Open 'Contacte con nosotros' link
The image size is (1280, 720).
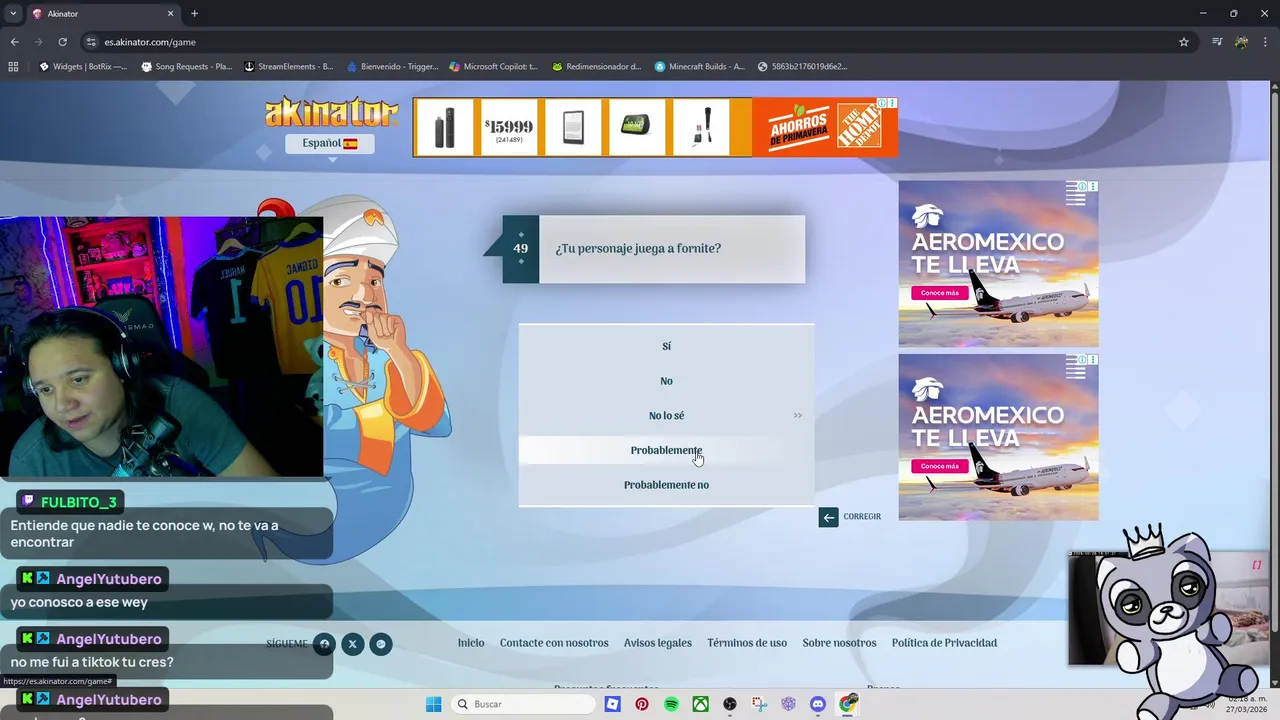pyautogui.click(x=554, y=643)
